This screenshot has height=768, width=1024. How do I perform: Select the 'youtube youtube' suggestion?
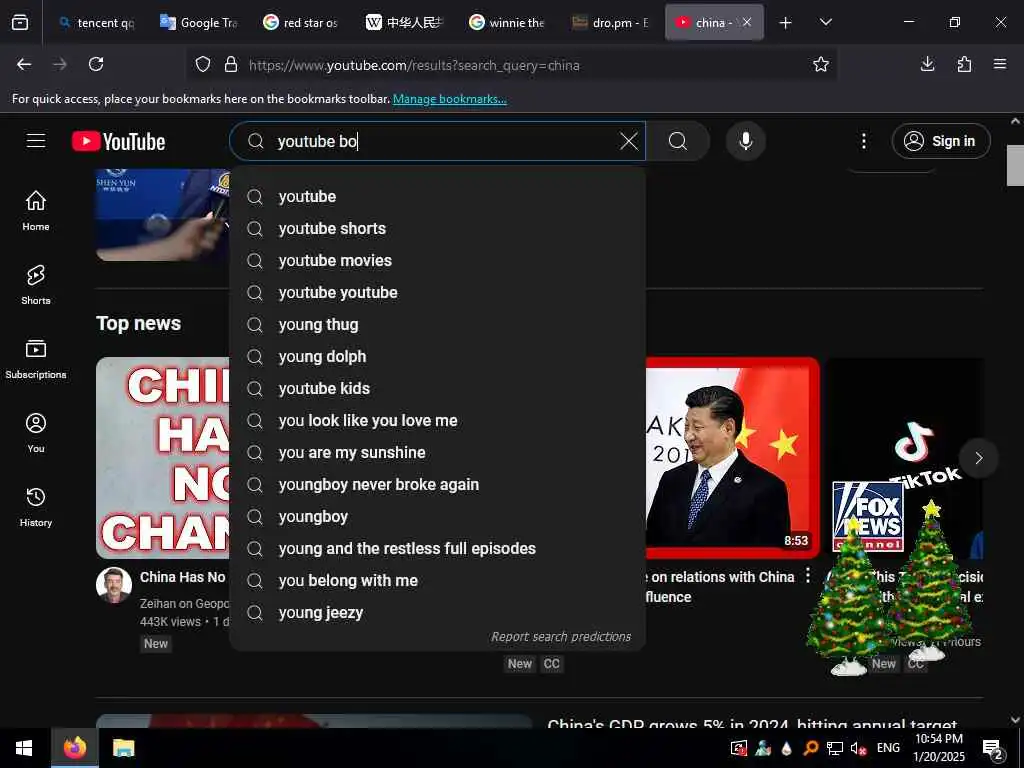click(438, 293)
